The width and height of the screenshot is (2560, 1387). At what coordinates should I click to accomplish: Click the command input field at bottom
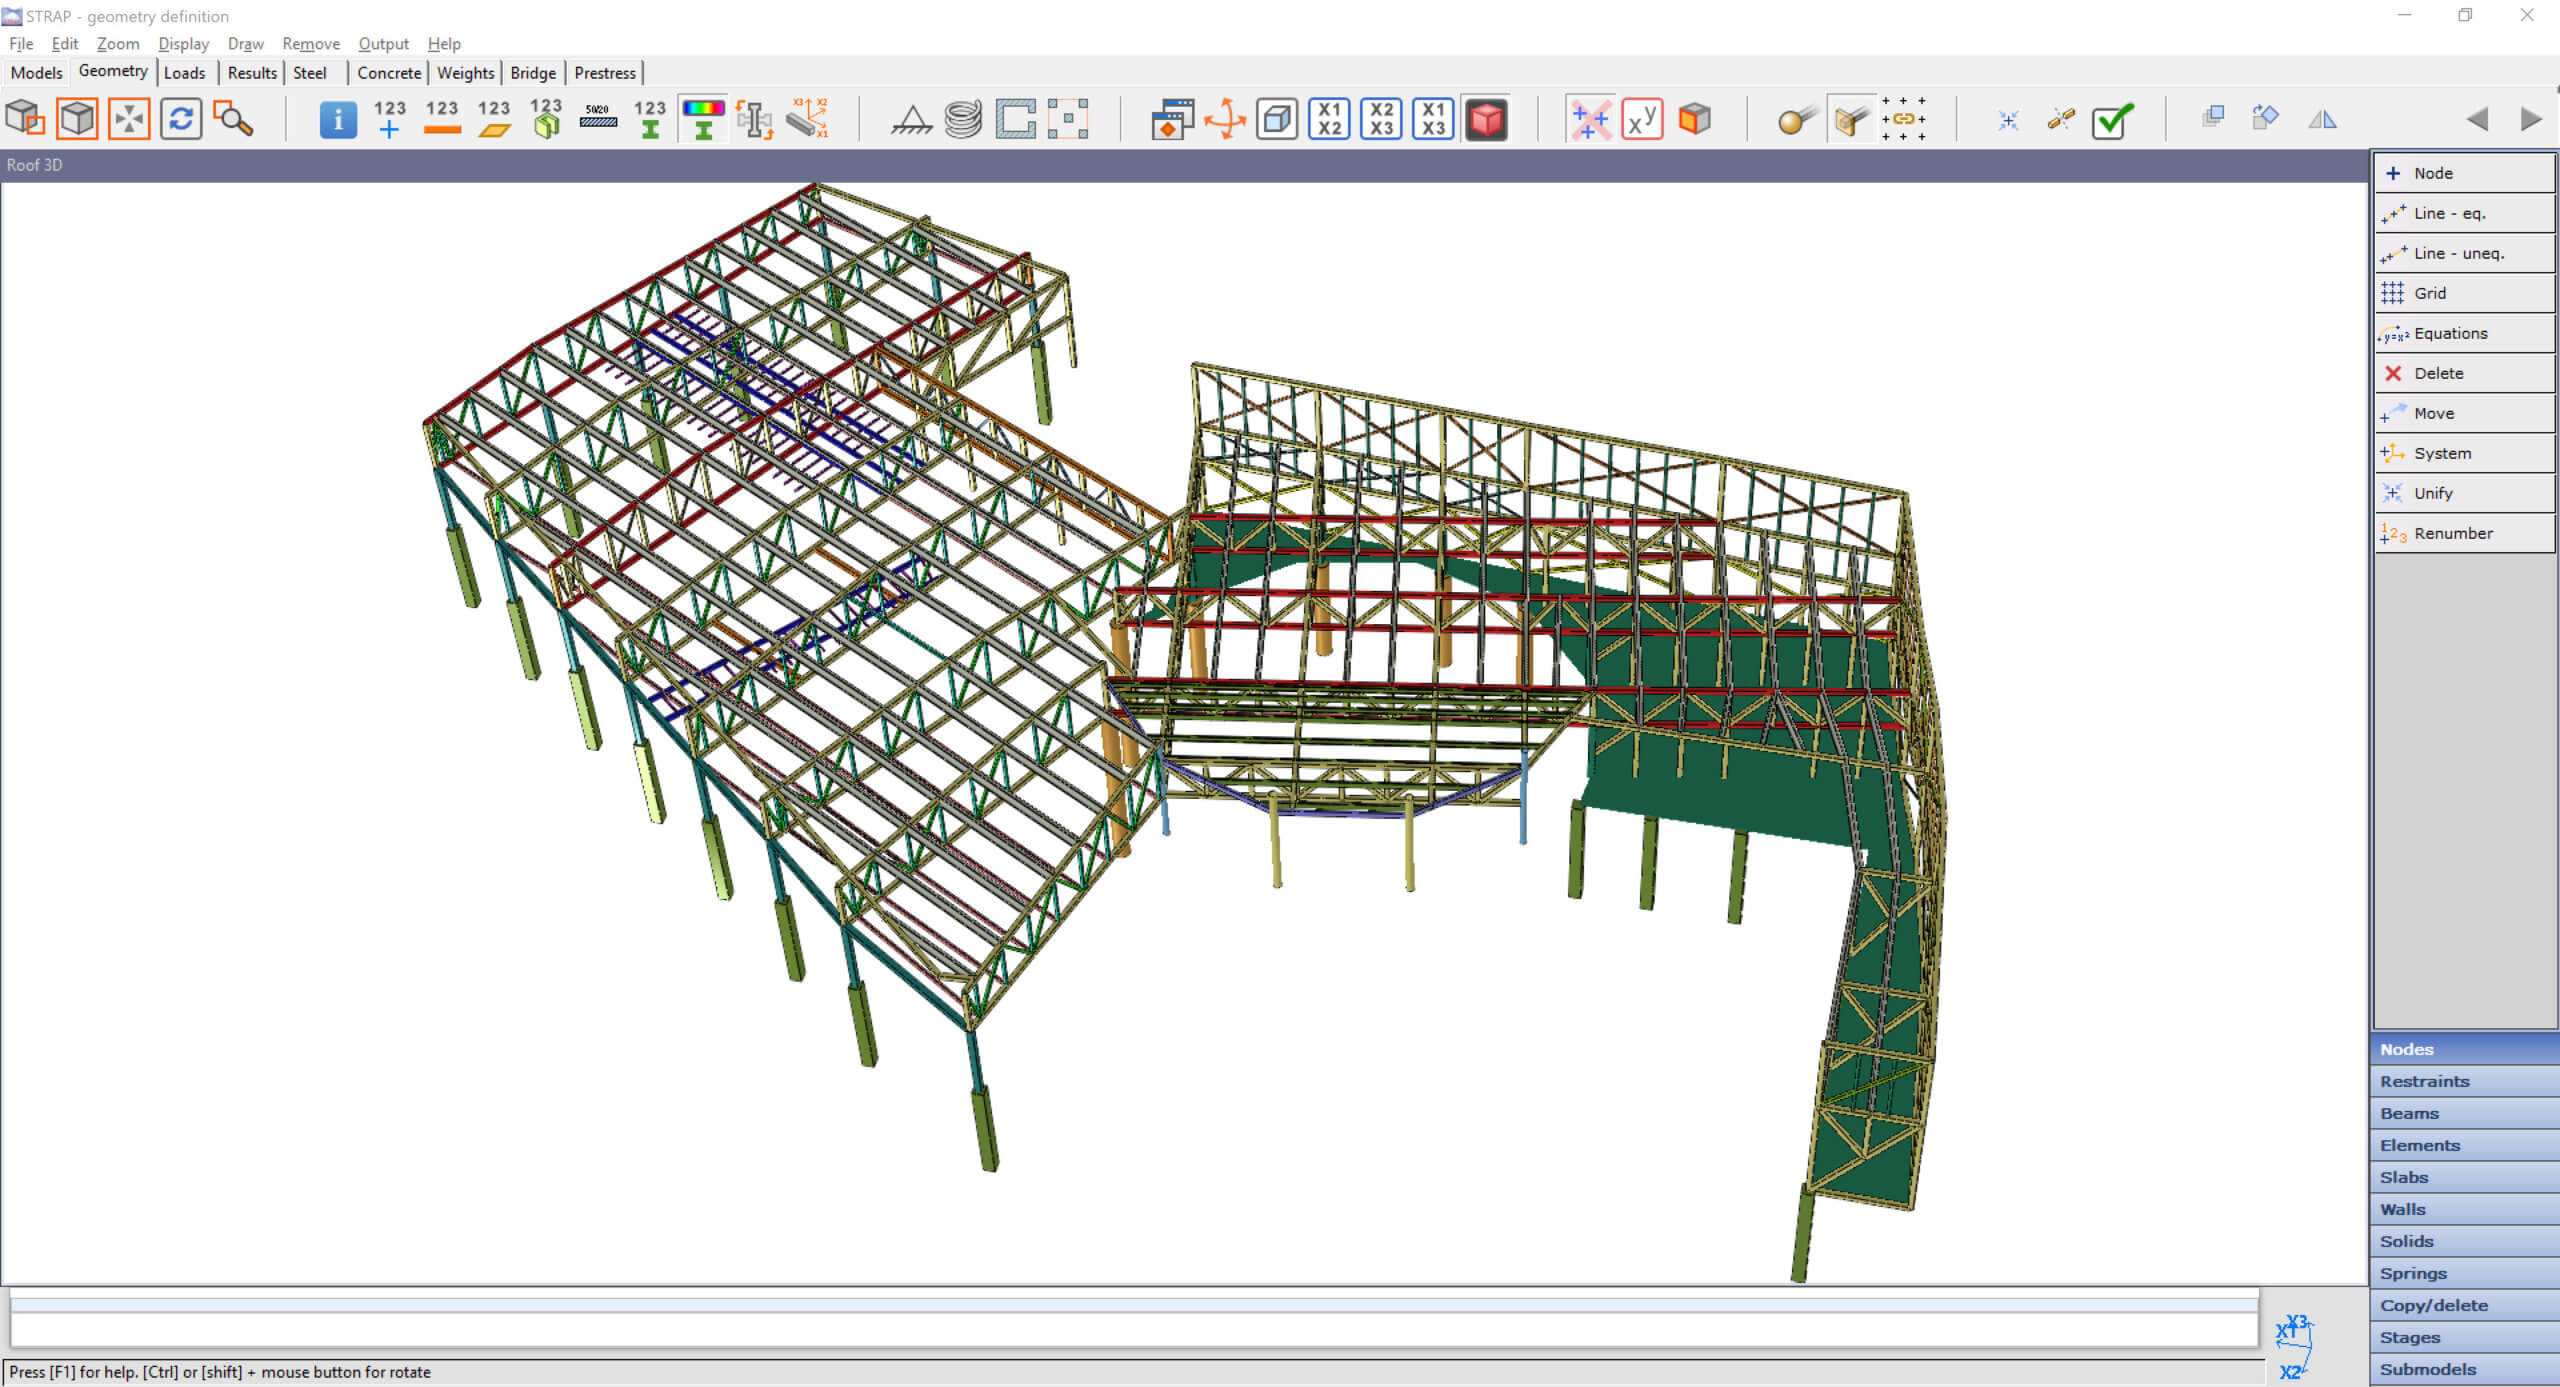click(1133, 1330)
